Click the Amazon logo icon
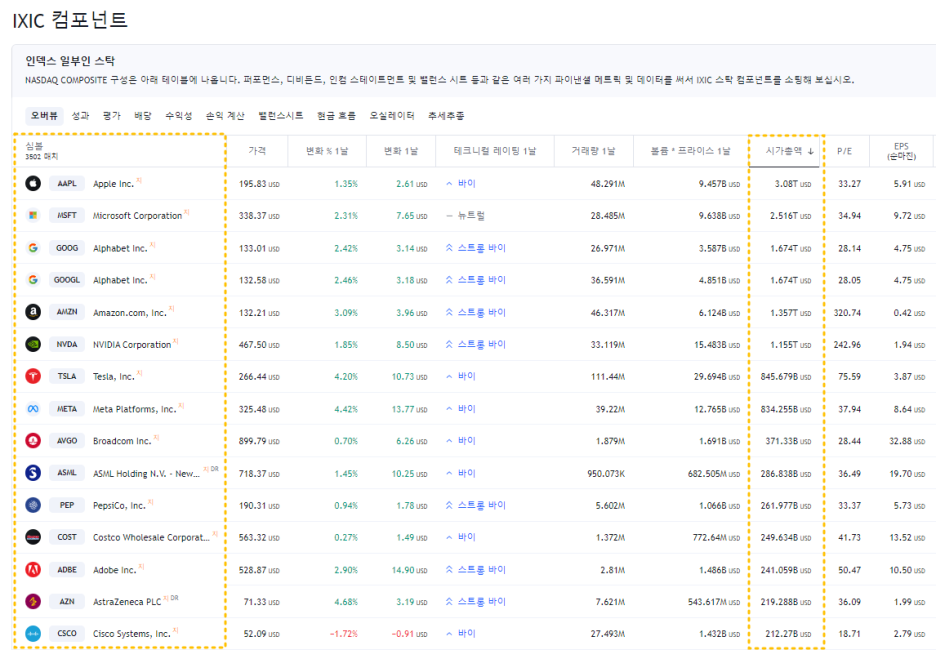 click(x=33, y=312)
